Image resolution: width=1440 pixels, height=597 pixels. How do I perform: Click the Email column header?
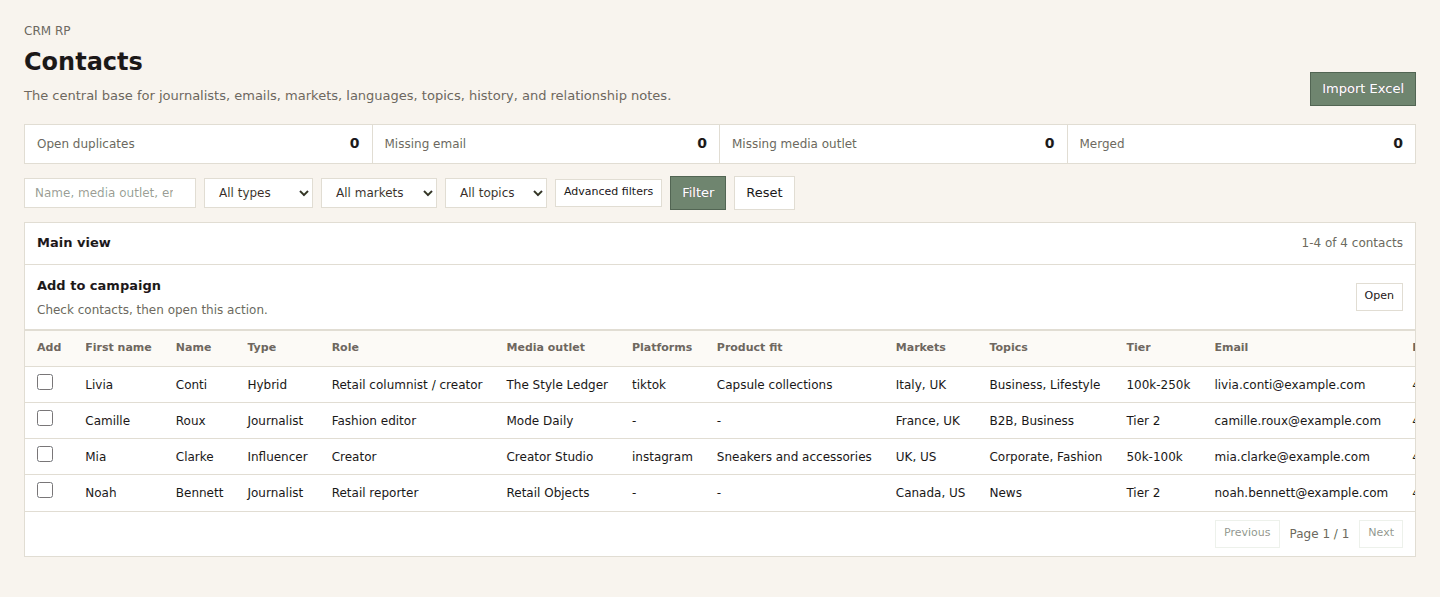pyautogui.click(x=1231, y=348)
